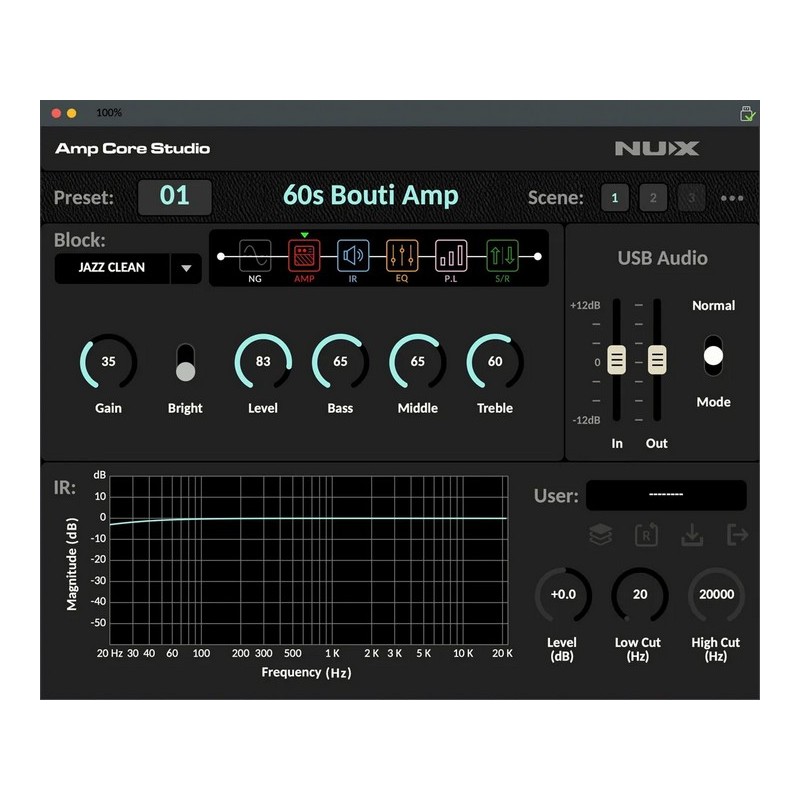This screenshot has width=800, height=800.
Task: Click the IR reset R icon
Action: point(646,535)
